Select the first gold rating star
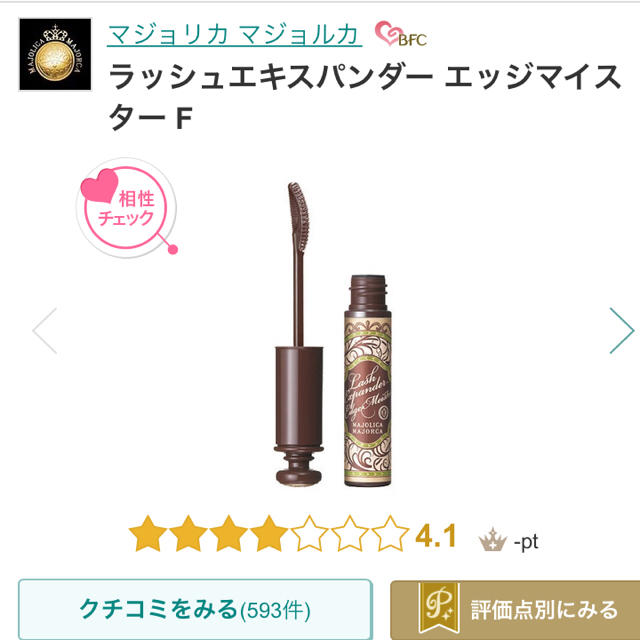 148,533
